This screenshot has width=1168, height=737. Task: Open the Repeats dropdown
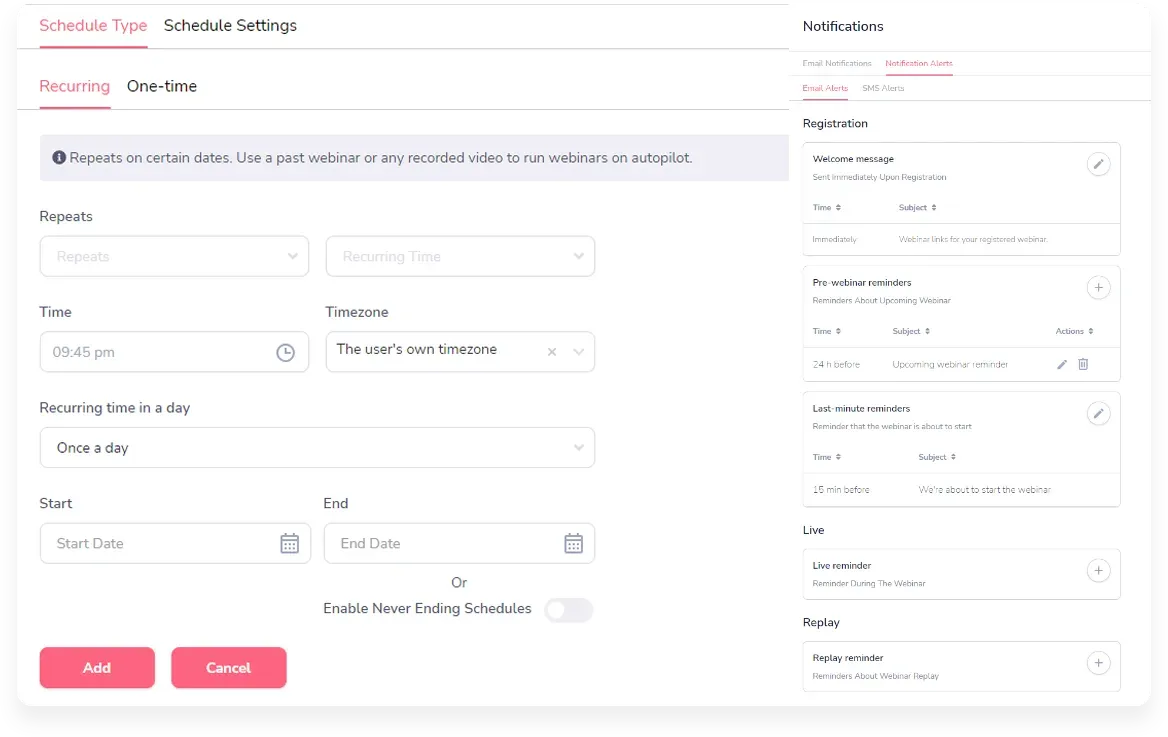[x=175, y=256]
